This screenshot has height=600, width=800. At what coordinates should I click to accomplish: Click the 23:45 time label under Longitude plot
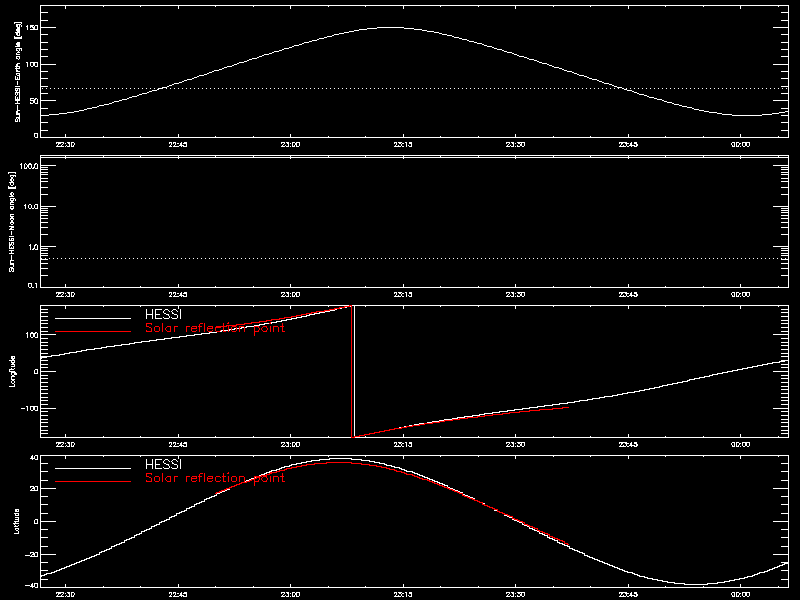click(629, 444)
